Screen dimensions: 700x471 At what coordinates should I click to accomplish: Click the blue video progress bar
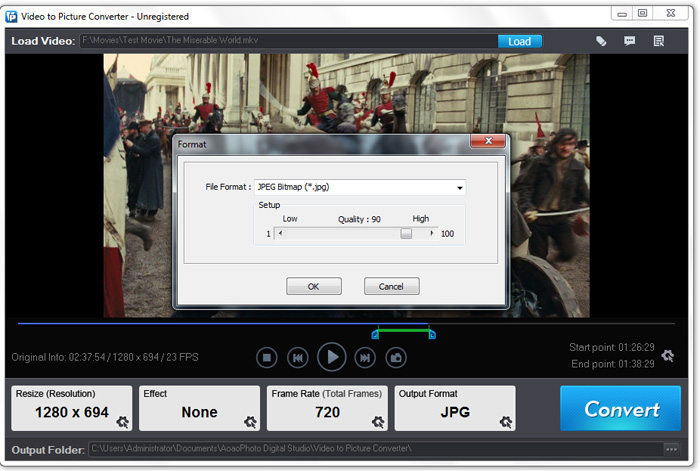click(223, 323)
